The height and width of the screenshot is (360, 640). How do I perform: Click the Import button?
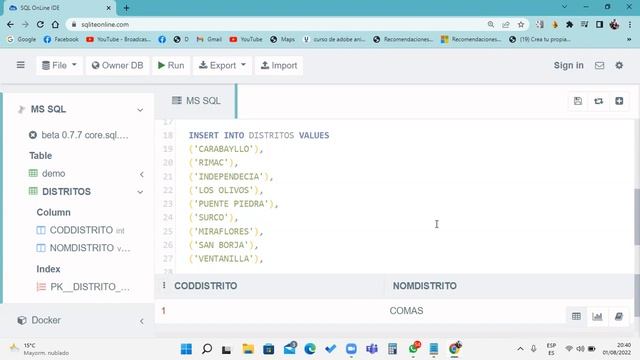click(x=279, y=65)
